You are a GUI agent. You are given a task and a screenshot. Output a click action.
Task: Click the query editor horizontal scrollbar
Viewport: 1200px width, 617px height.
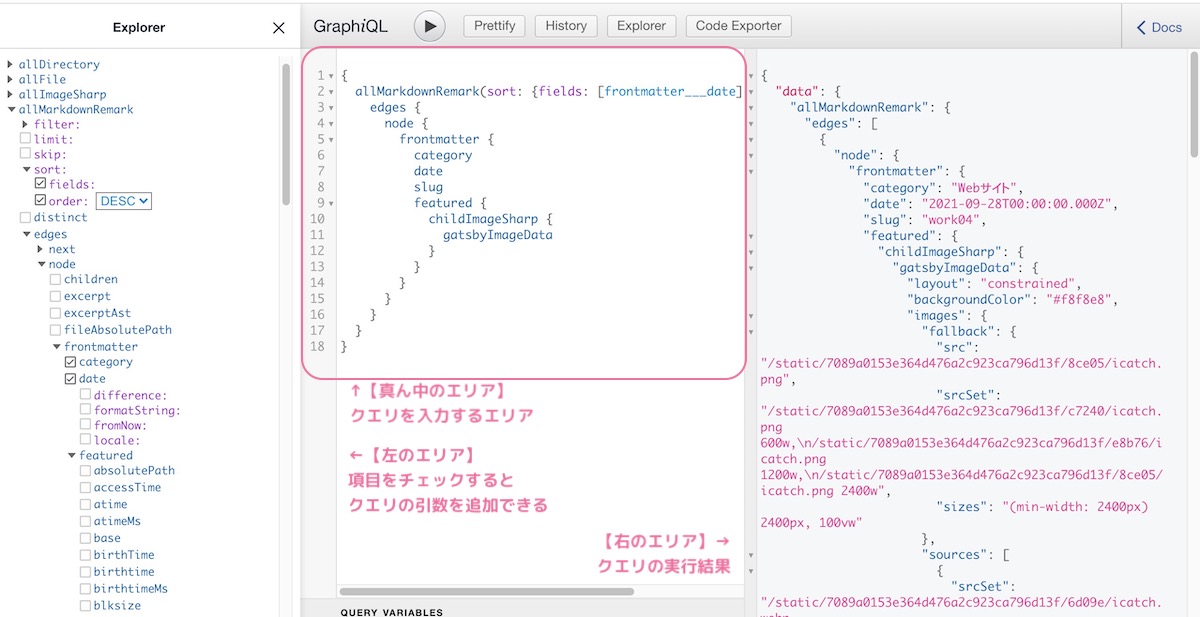tap(486, 591)
